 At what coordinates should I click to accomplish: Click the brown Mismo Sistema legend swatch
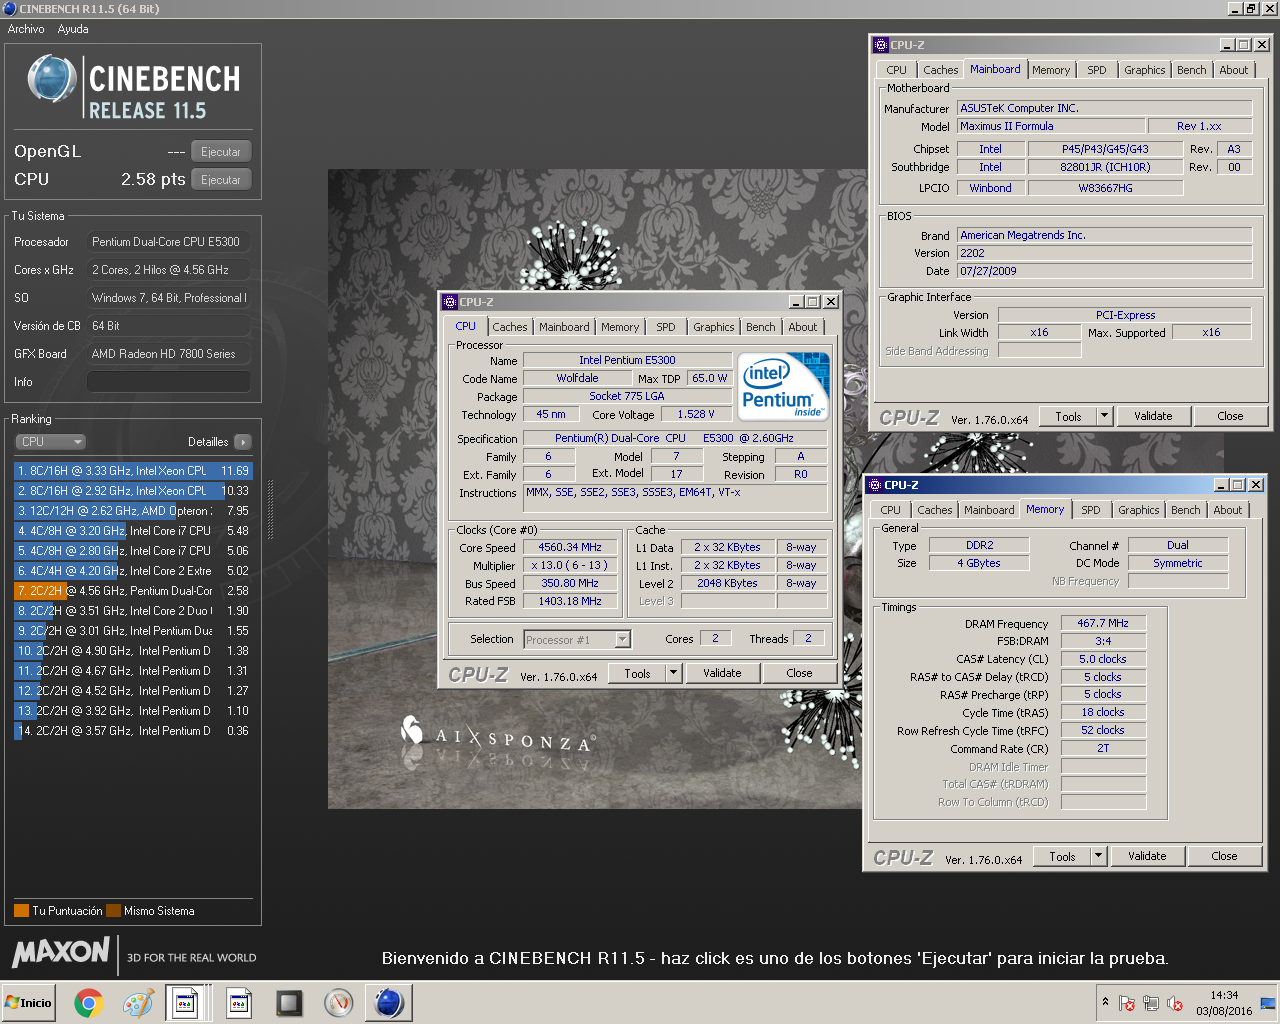[x=113, y=911]
